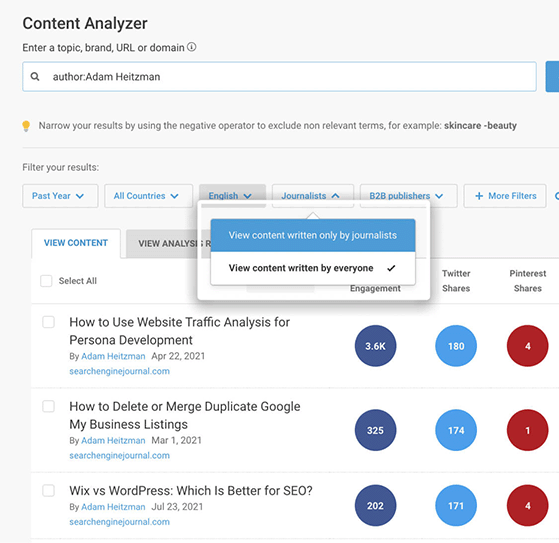Screen dimensions: 559x543
Task: Collapse the Journalists filter dropdown
Action: coord(313,196)
